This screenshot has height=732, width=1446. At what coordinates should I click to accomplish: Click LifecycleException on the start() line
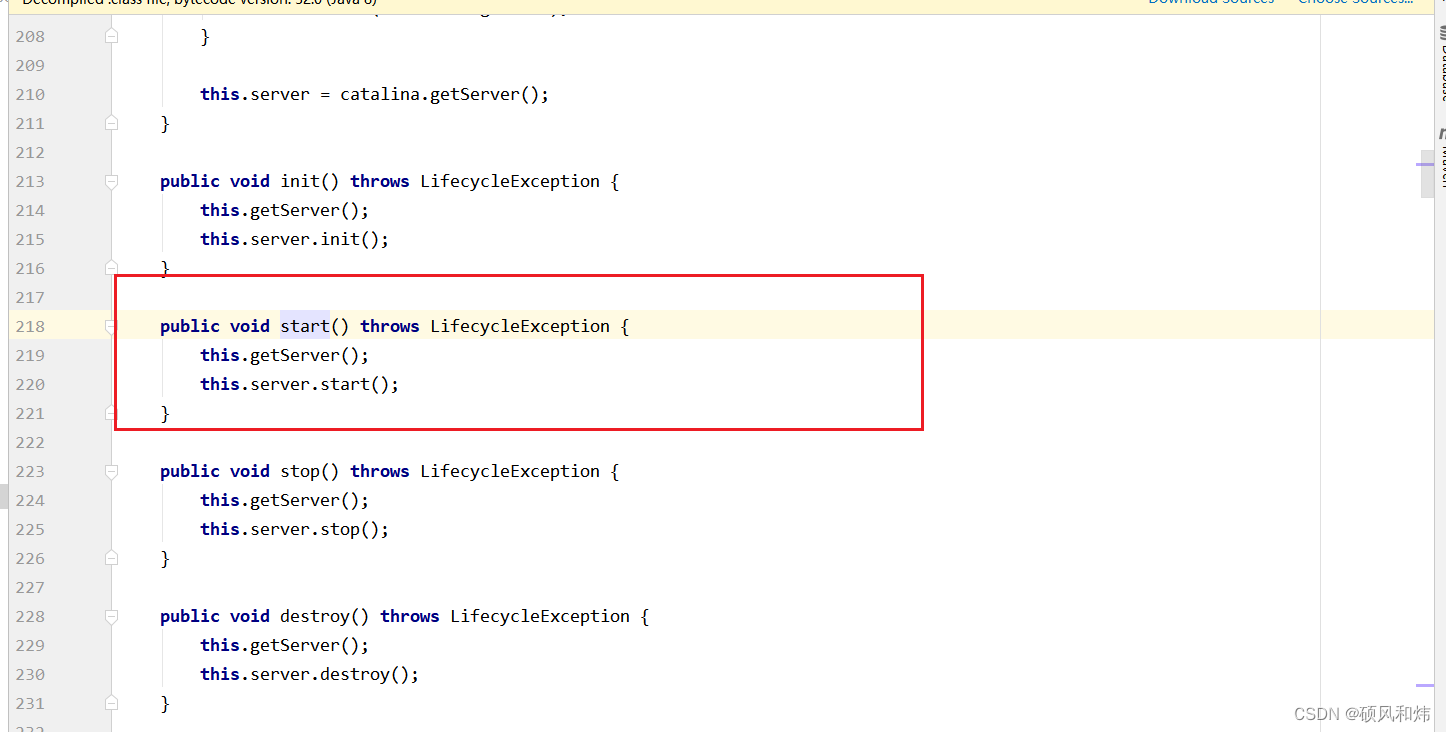click(x=520, y=326)
